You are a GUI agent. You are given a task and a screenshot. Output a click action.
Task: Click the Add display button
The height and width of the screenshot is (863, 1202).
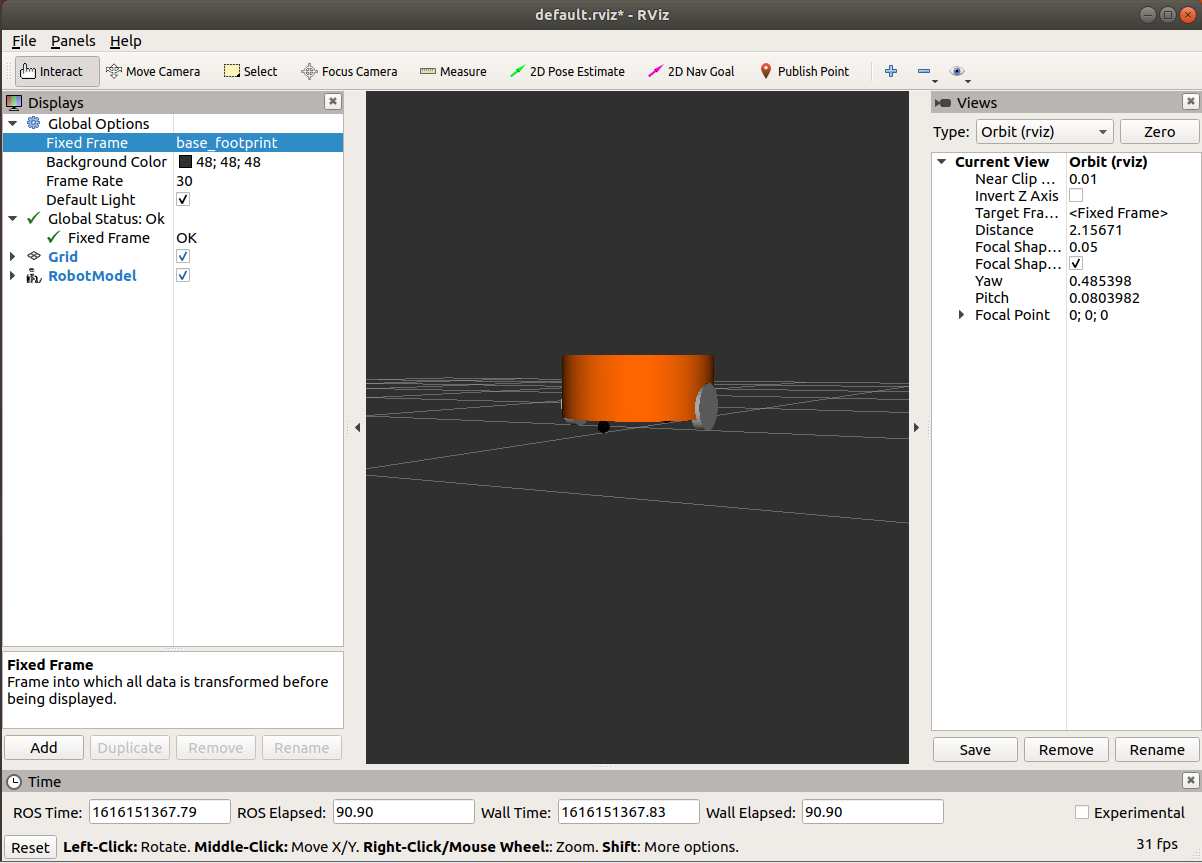[x=44, y=747]
